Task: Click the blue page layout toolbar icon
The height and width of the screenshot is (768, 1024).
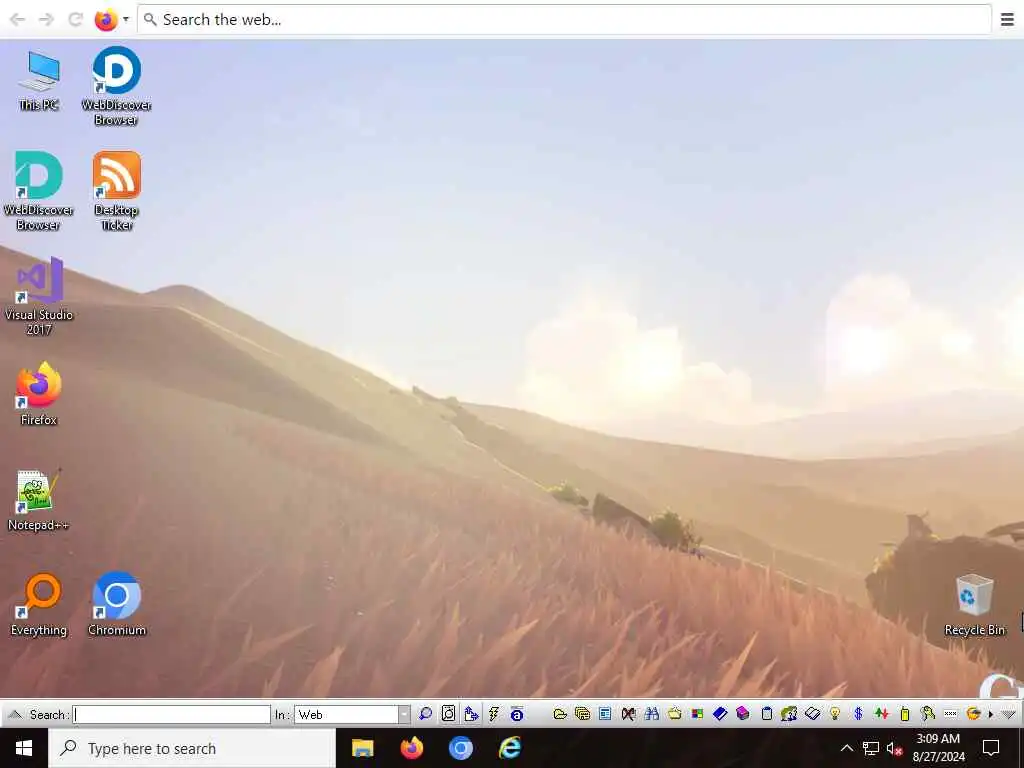Action: tap(605, 714)
